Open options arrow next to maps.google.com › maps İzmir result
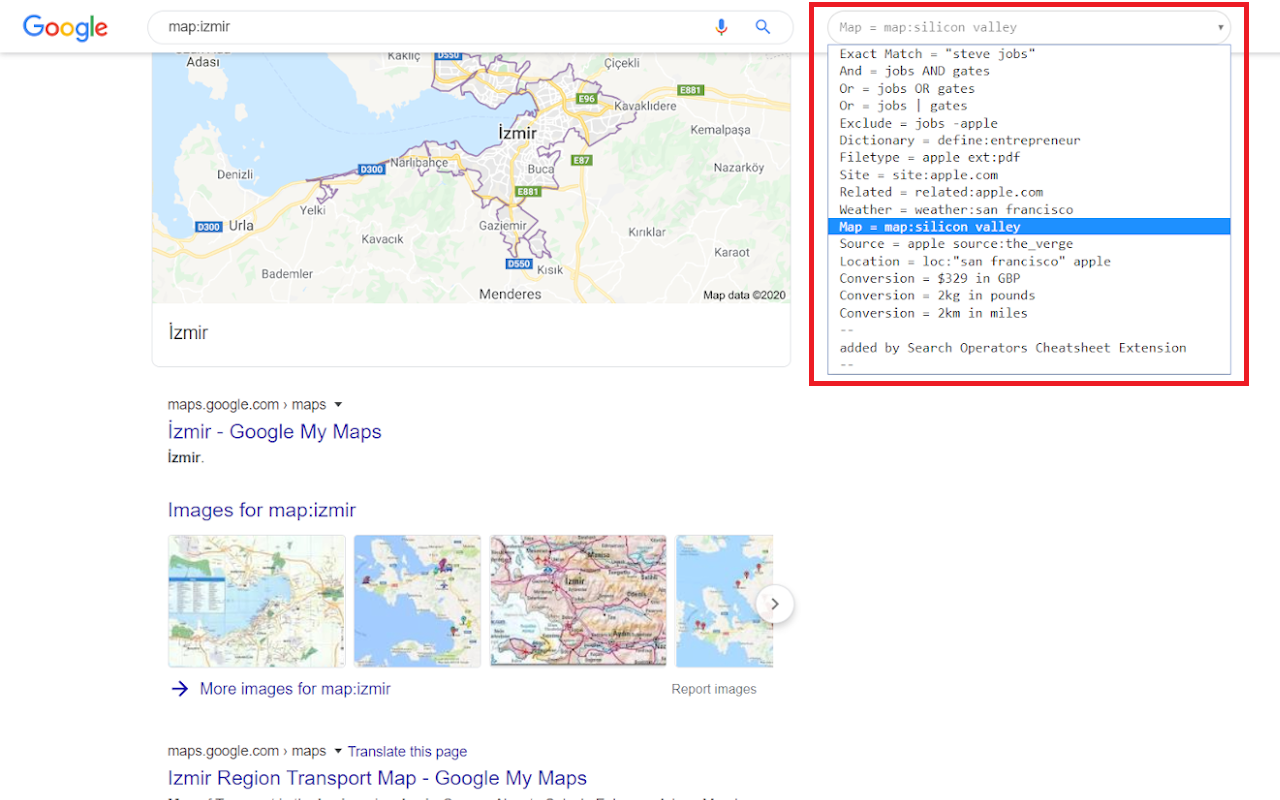1280x800 pixels. [x=338, y=405]
